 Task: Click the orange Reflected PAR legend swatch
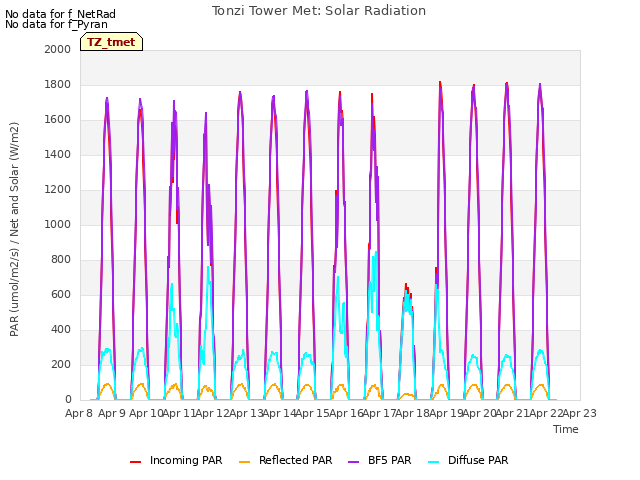[244, 462]
